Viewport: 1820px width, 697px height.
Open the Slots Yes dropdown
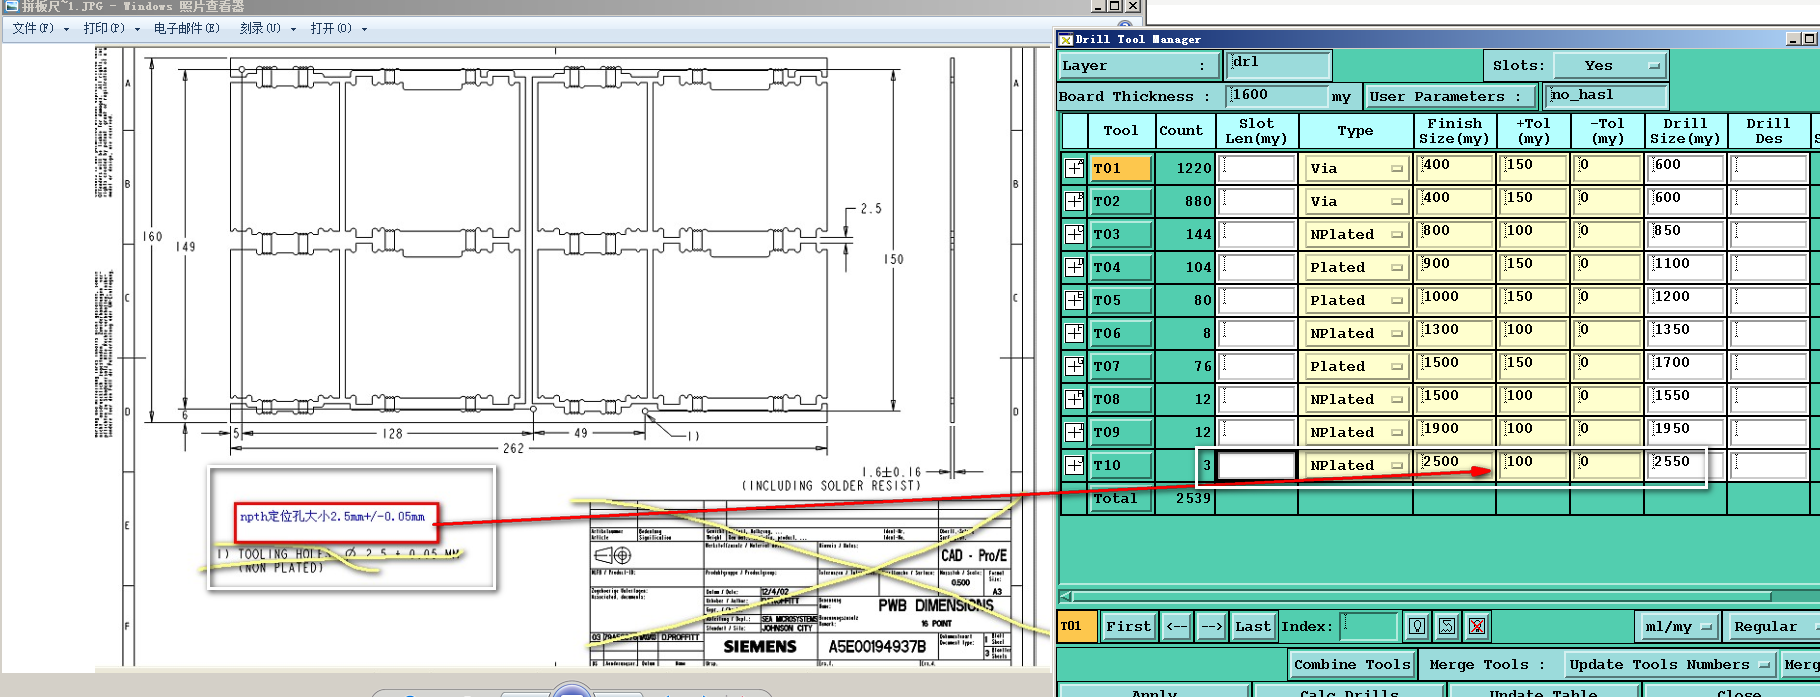[x=1609, y=66]
